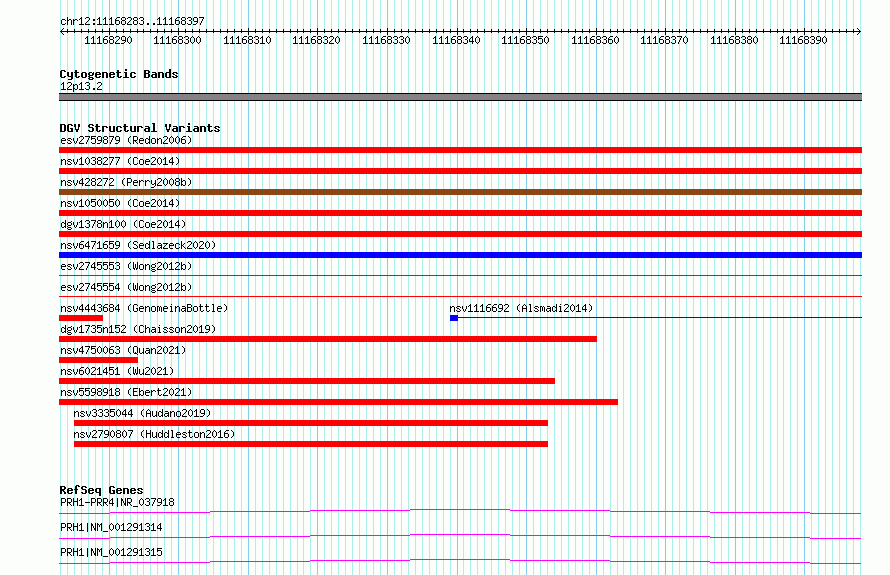Image resolution: width=890 pixels, height=575 pixels.
Task: Click the thin blue line of nsv1116692
Action: click(660, 318)
